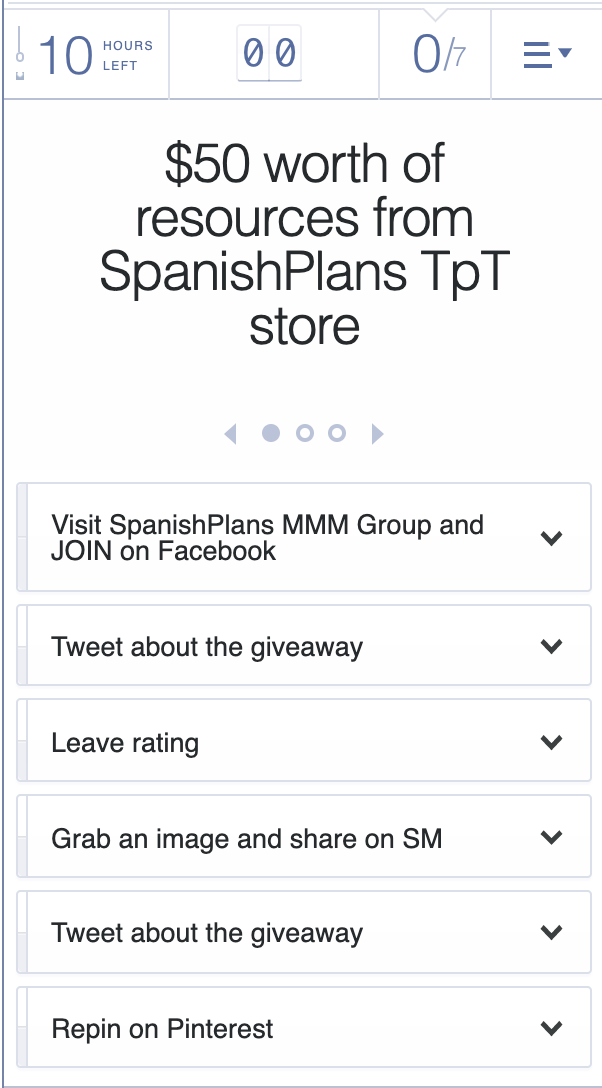Click the $50 worth of resources prize title
Viewport: 602px width, 1088px height.
click(x=304, y=245)
